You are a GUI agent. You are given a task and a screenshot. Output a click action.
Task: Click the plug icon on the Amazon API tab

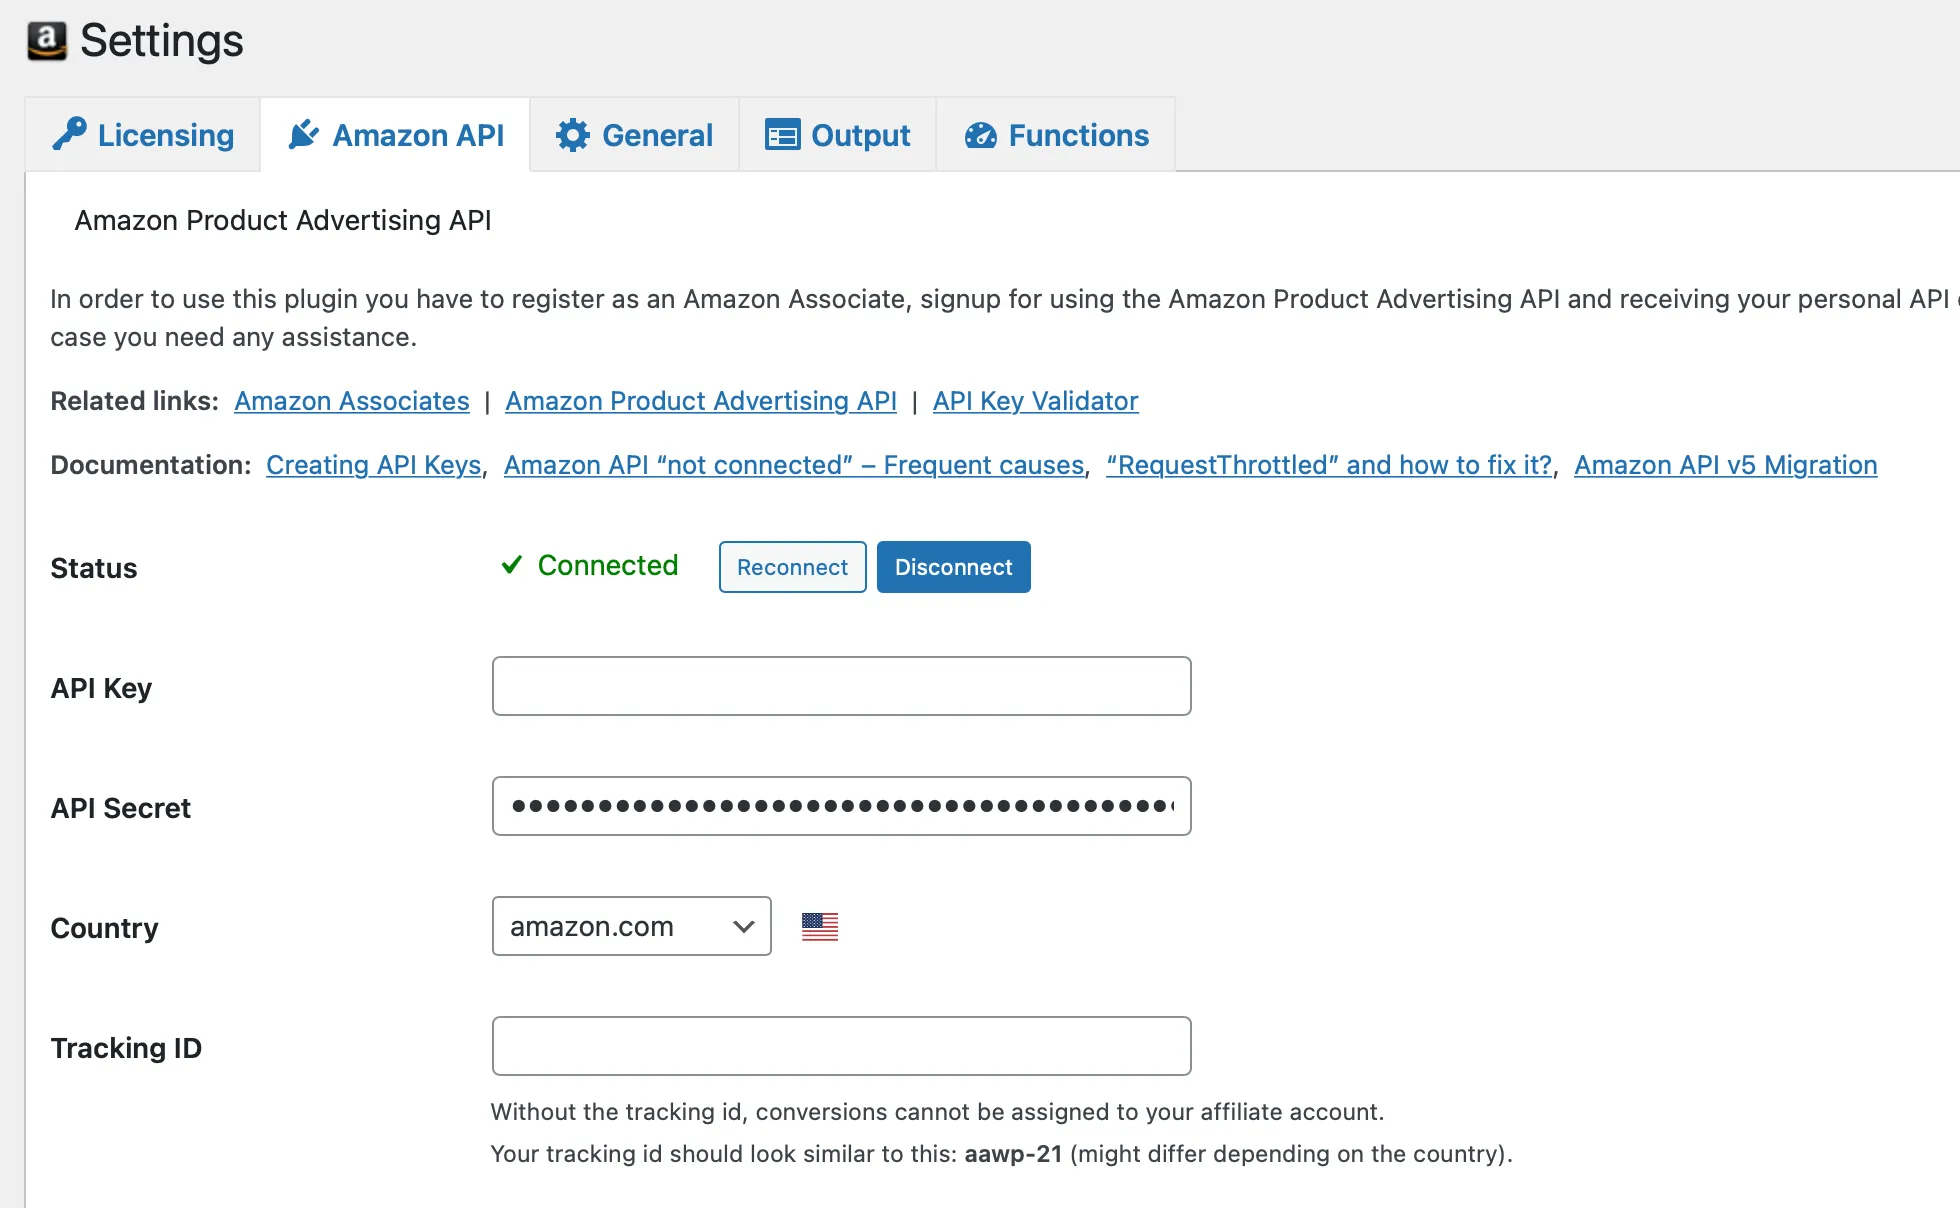coord(303,134)
